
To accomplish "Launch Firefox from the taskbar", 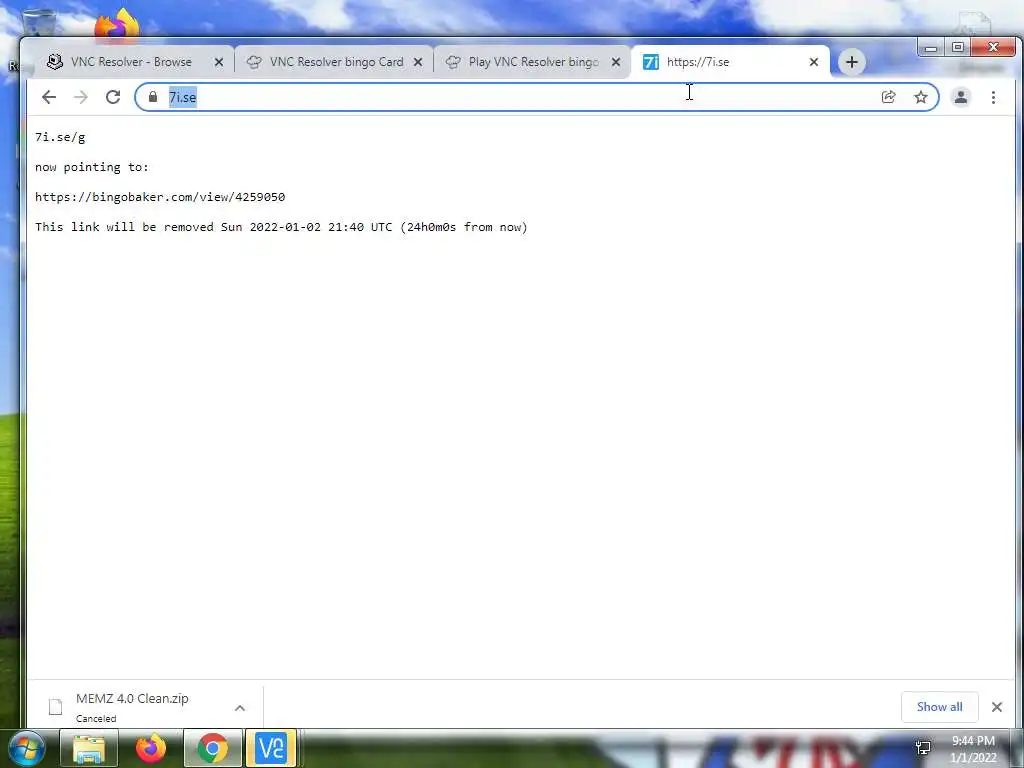I will [151, 748].
